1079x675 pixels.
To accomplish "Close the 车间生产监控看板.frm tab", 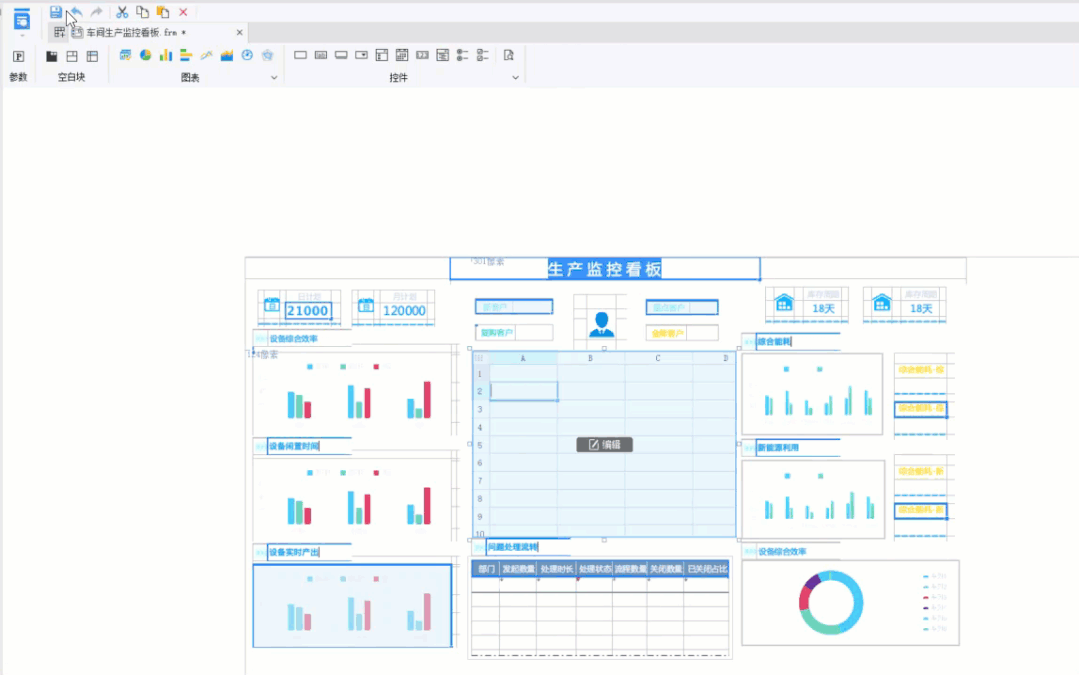I will (x=239, y=32).
